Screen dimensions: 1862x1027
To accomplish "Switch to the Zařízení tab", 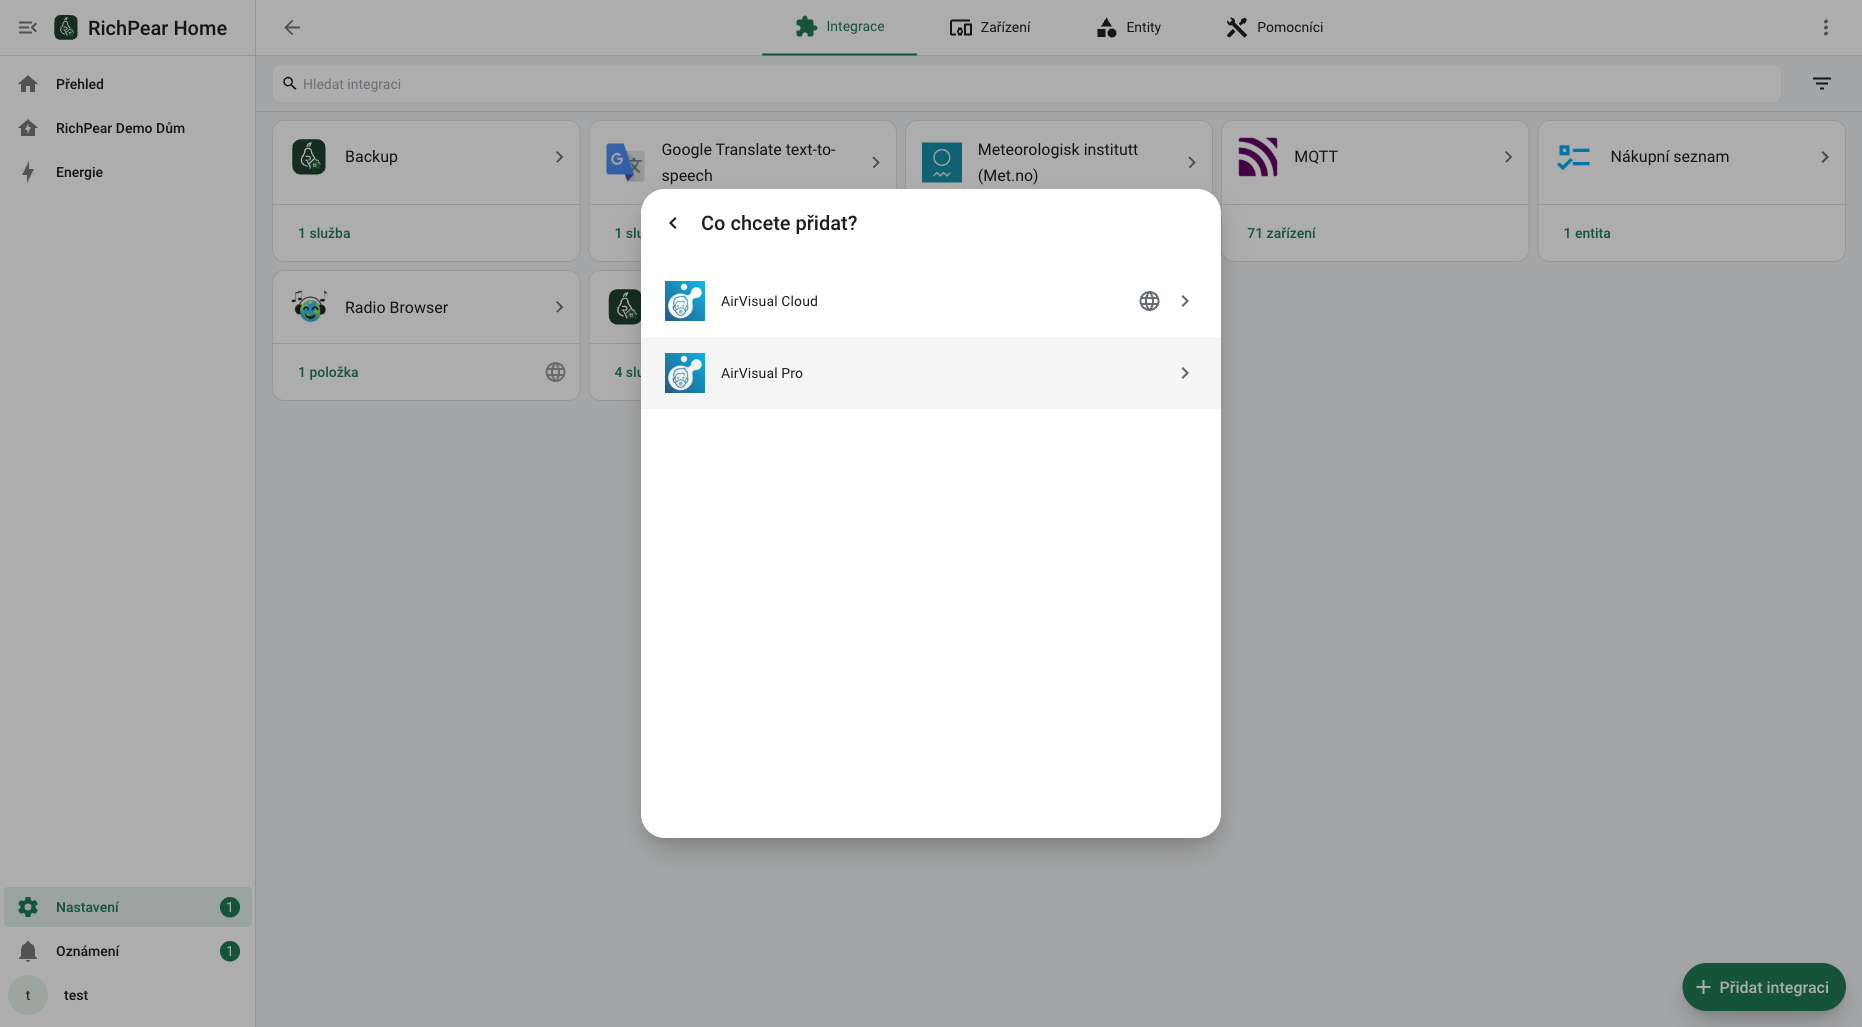I will click(x=990, y=27).
